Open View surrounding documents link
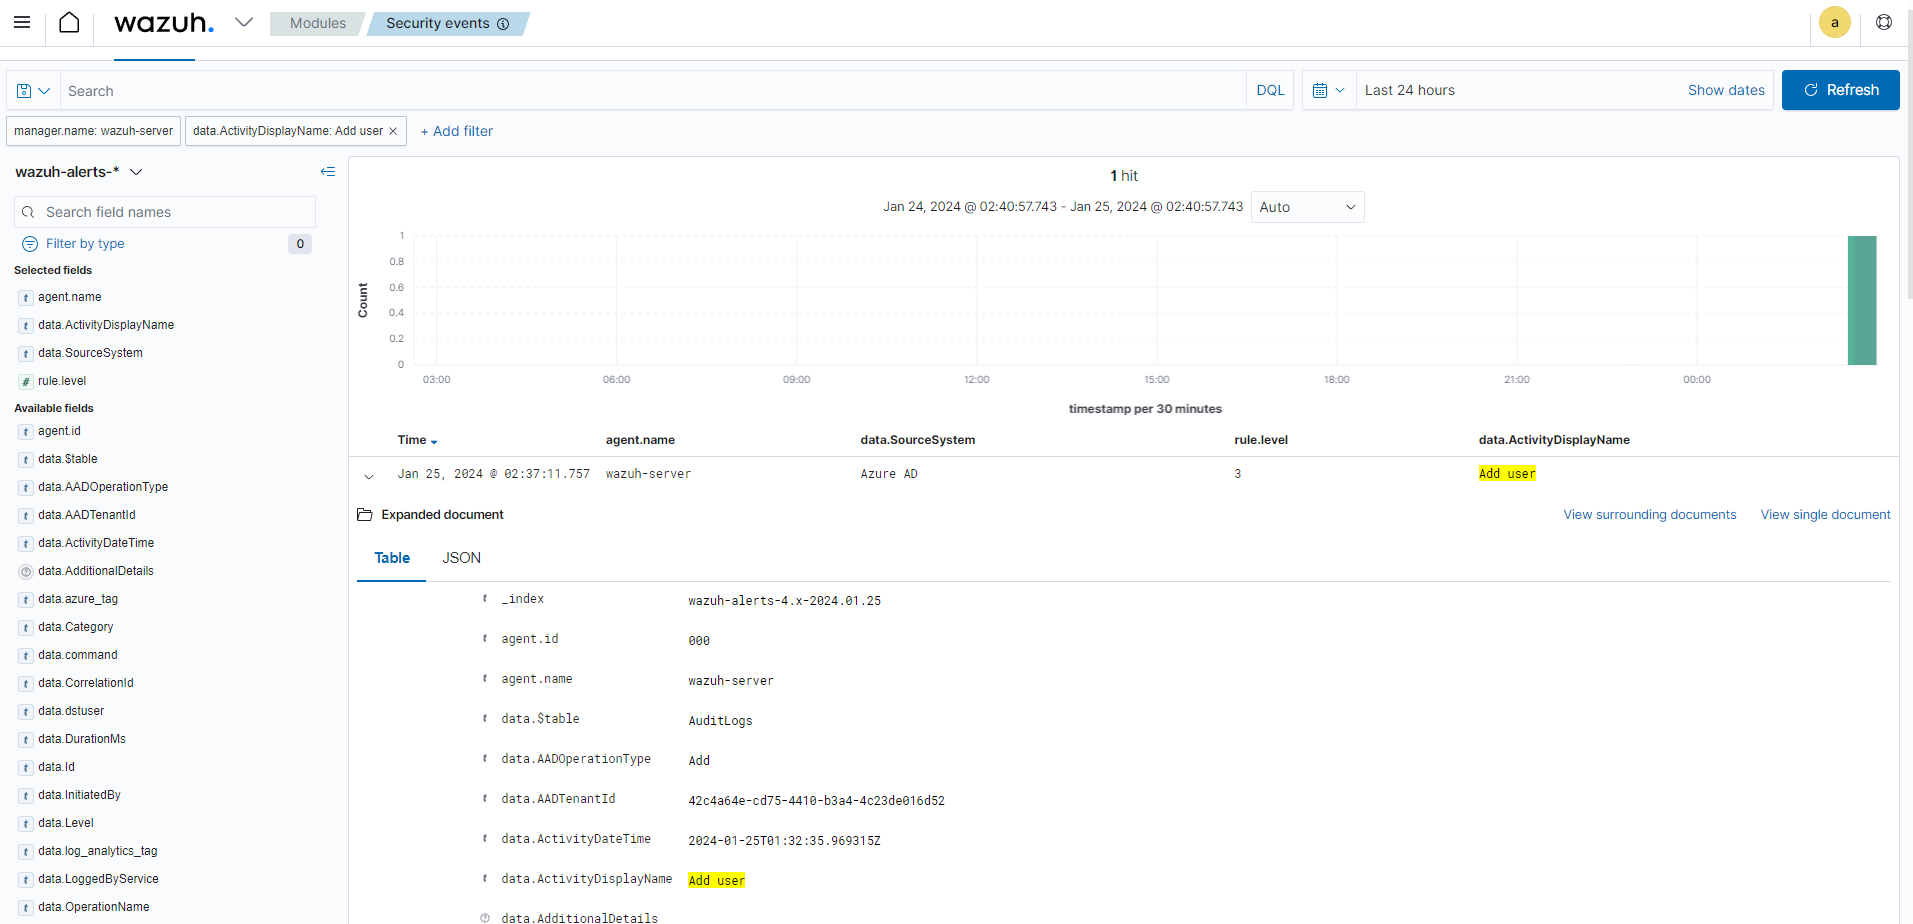Image resolution: width=1913 pixels, height=924 pixels. [x=1649, y=515]
